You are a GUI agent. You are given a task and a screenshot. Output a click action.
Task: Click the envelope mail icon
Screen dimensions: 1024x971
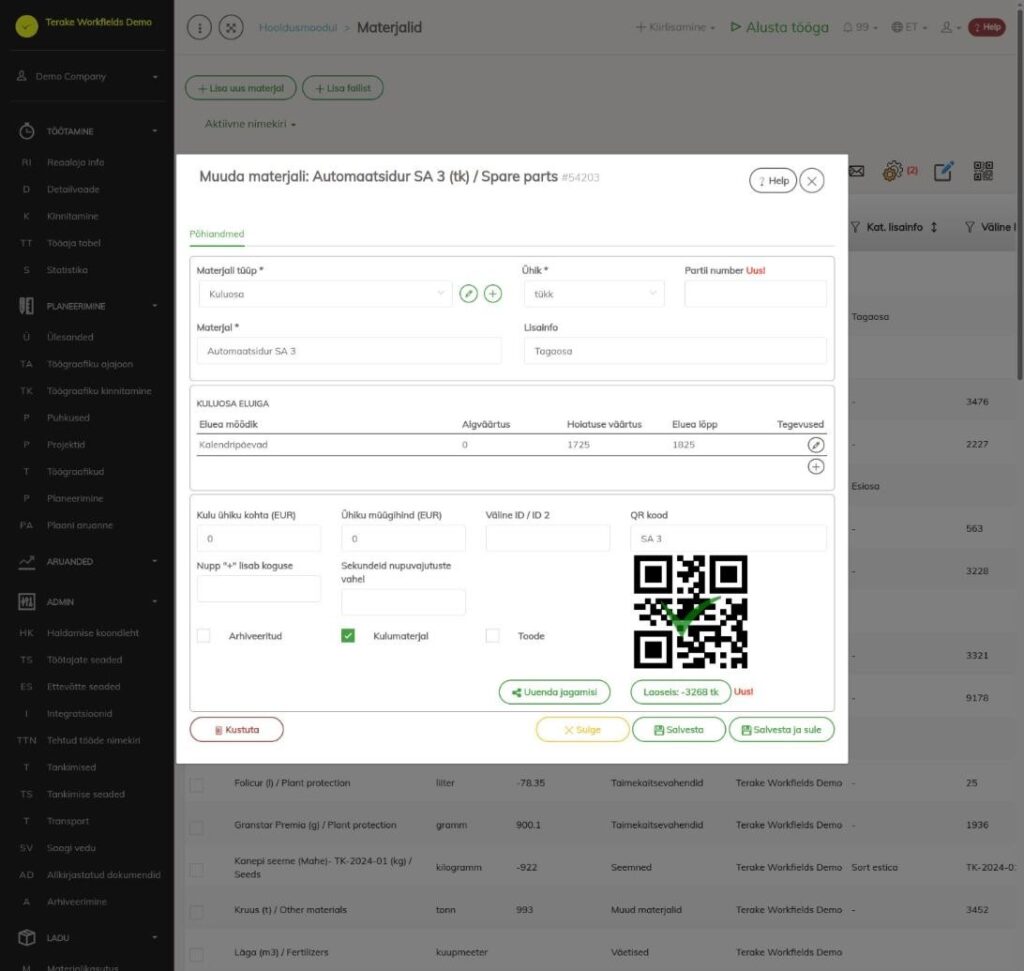click(856, 171)
